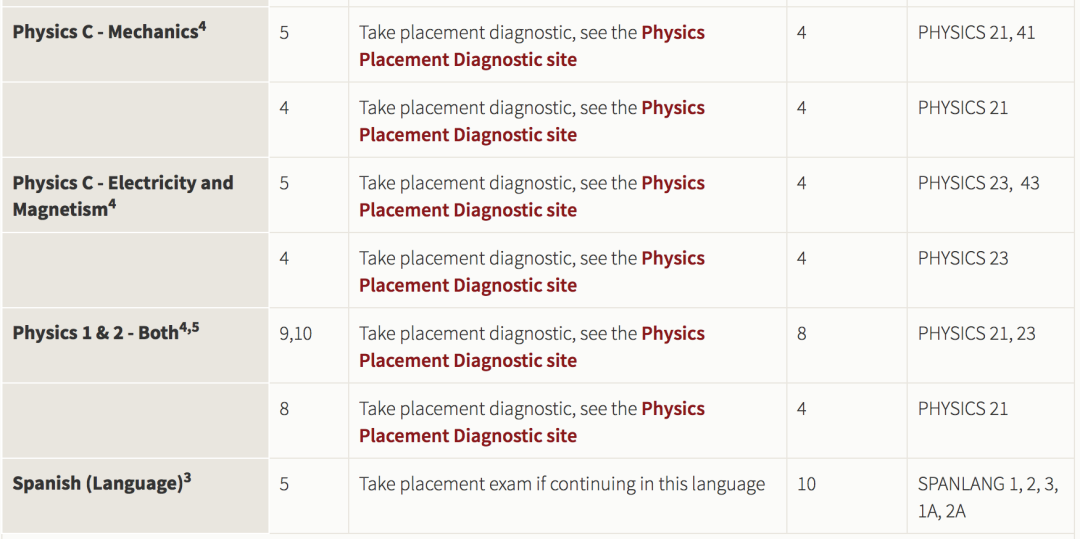Viewport: 1080px width, 539px height.
Task: Click the PHYSICS 21, 23 course cell
Action: click(x=976, y=334)
